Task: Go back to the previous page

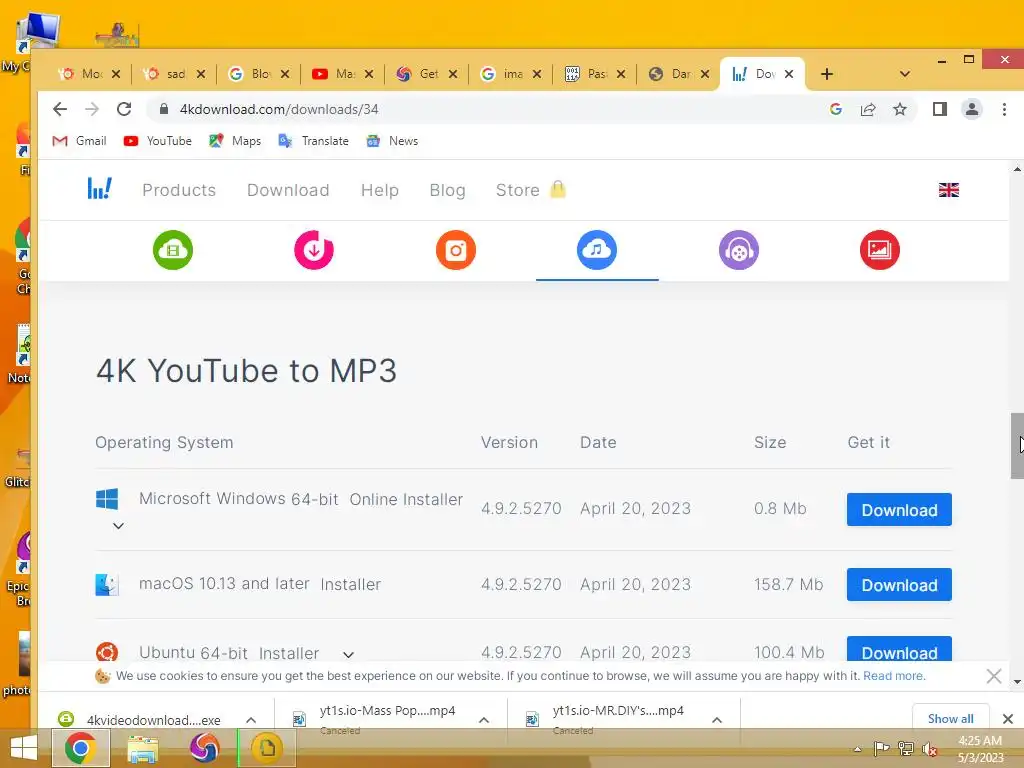Action: tap(59, 109)
